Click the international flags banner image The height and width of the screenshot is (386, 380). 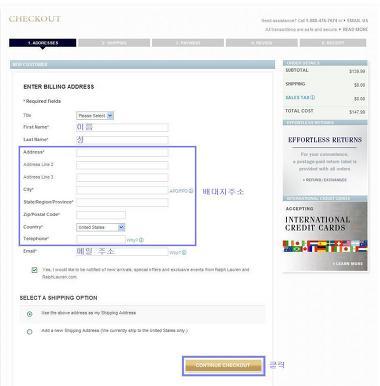point(325,246)
